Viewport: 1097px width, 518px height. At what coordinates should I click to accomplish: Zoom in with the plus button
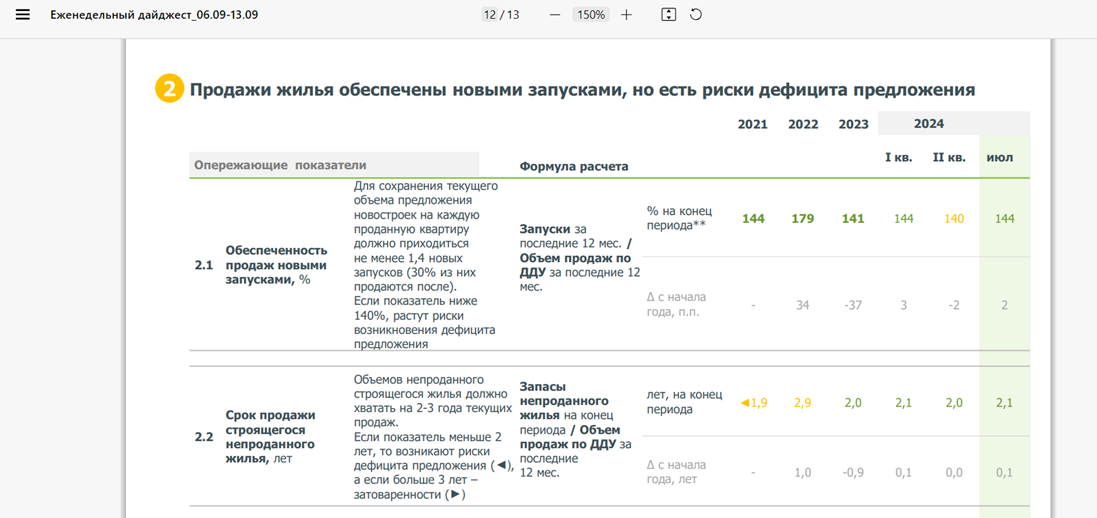(626, 15)
